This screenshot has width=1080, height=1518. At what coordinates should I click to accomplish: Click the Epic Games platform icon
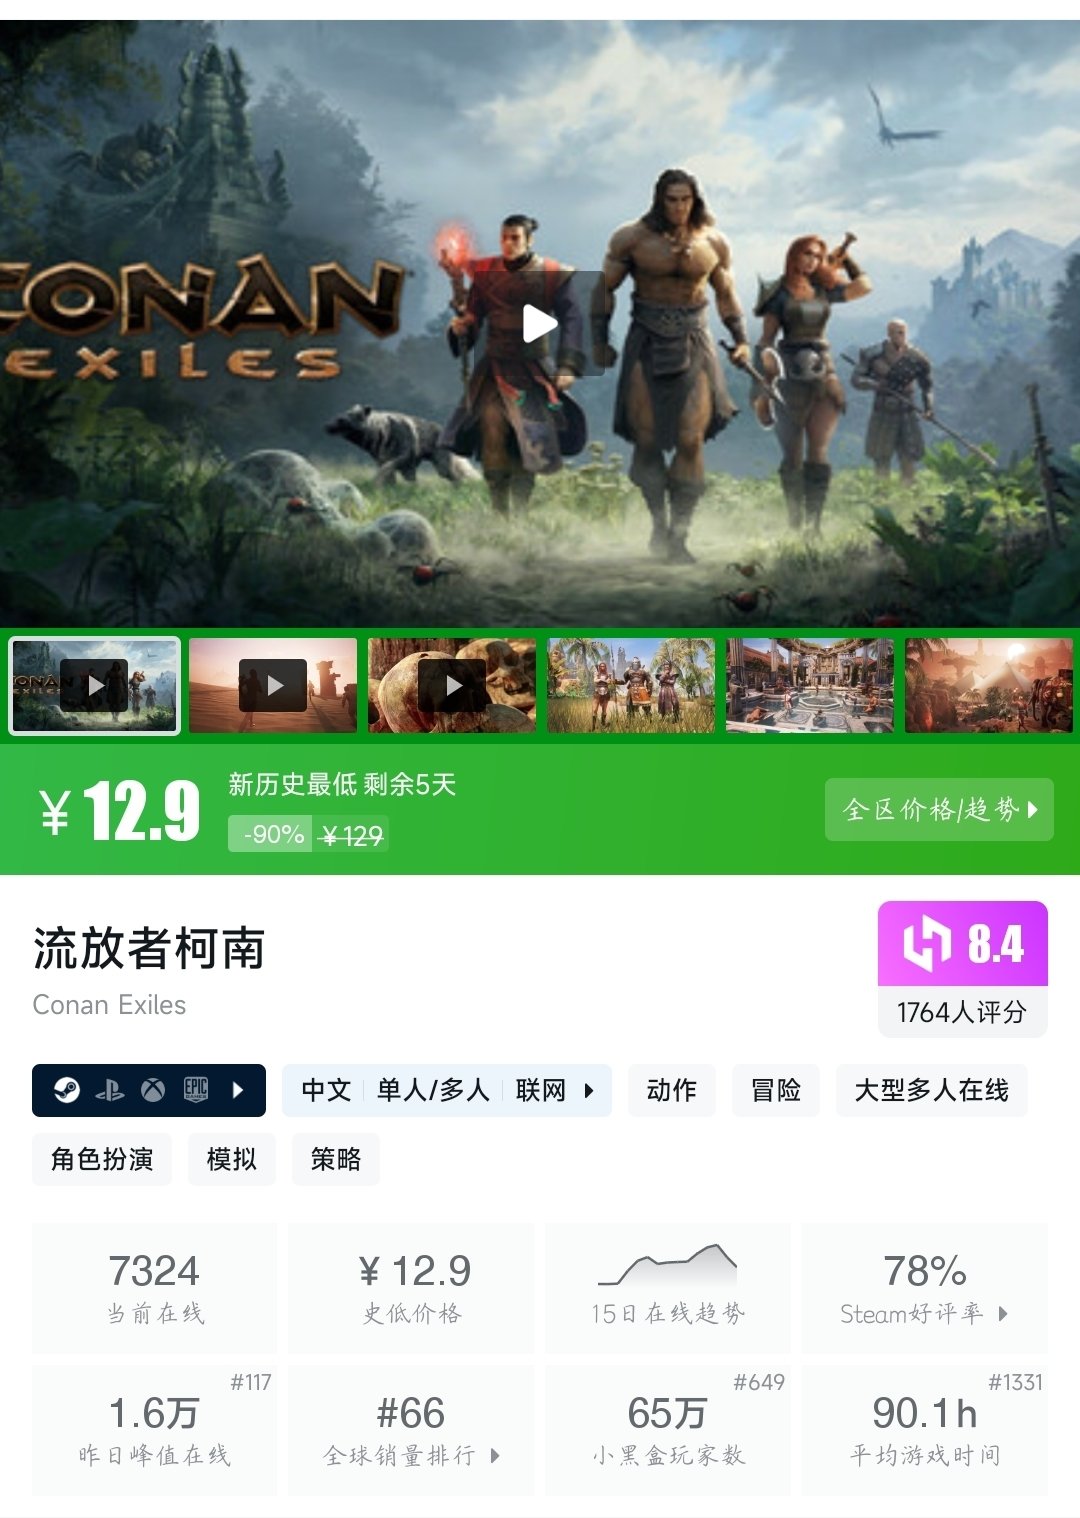click(196, 1090)
